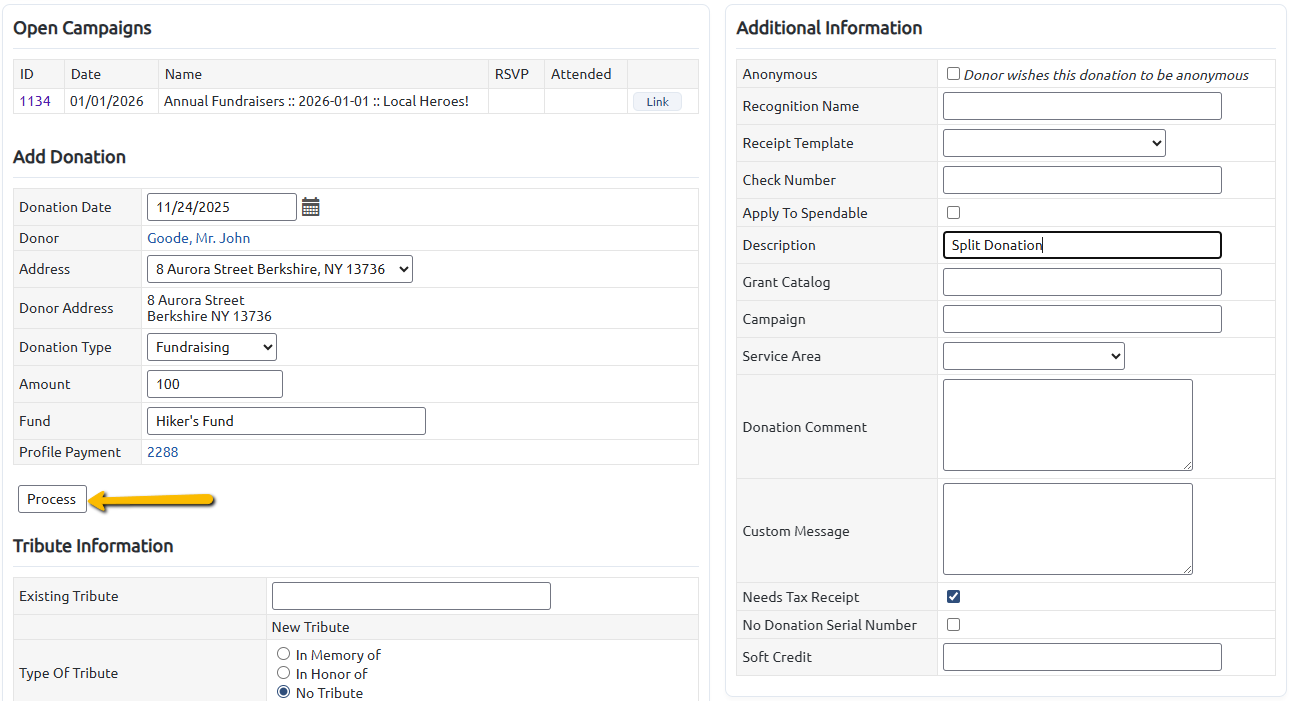The image size is (1292, 701).
Task: Select the In Honor of radio option
Action: (284, 674)
